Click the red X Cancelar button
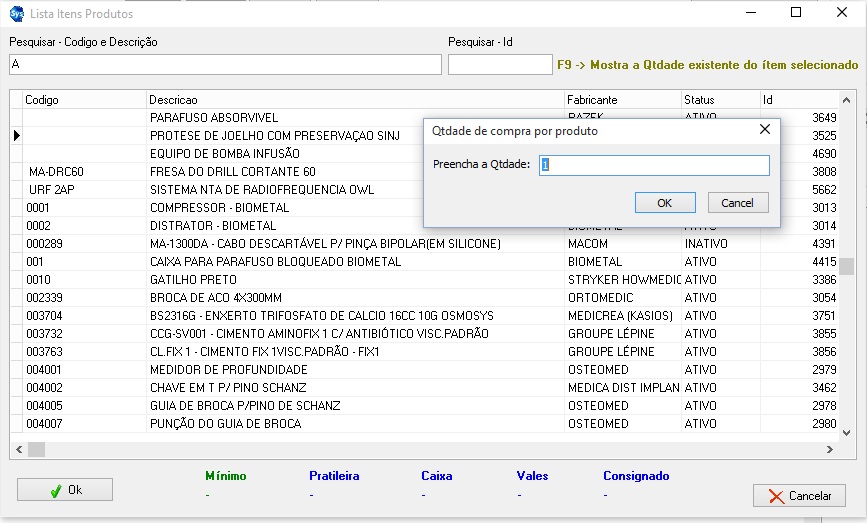Image resolution: width=867 pixels, height=523 pixels. (799, 496)
